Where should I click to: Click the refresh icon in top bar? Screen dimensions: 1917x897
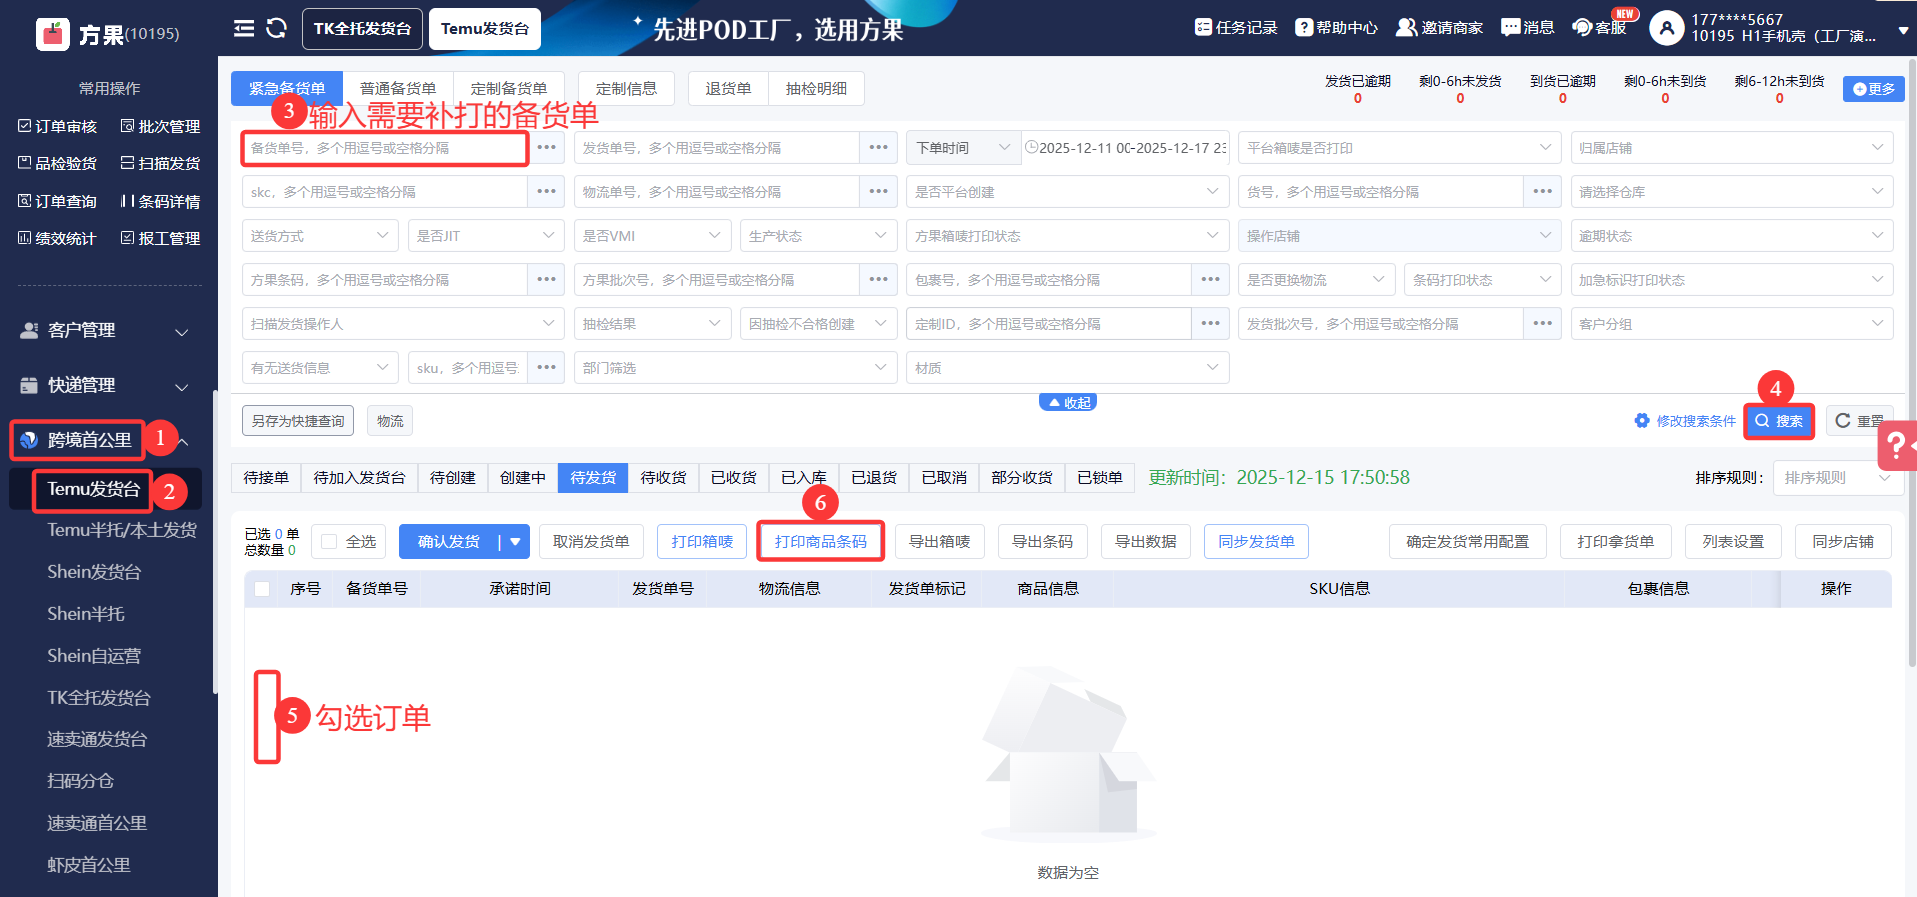277,28
